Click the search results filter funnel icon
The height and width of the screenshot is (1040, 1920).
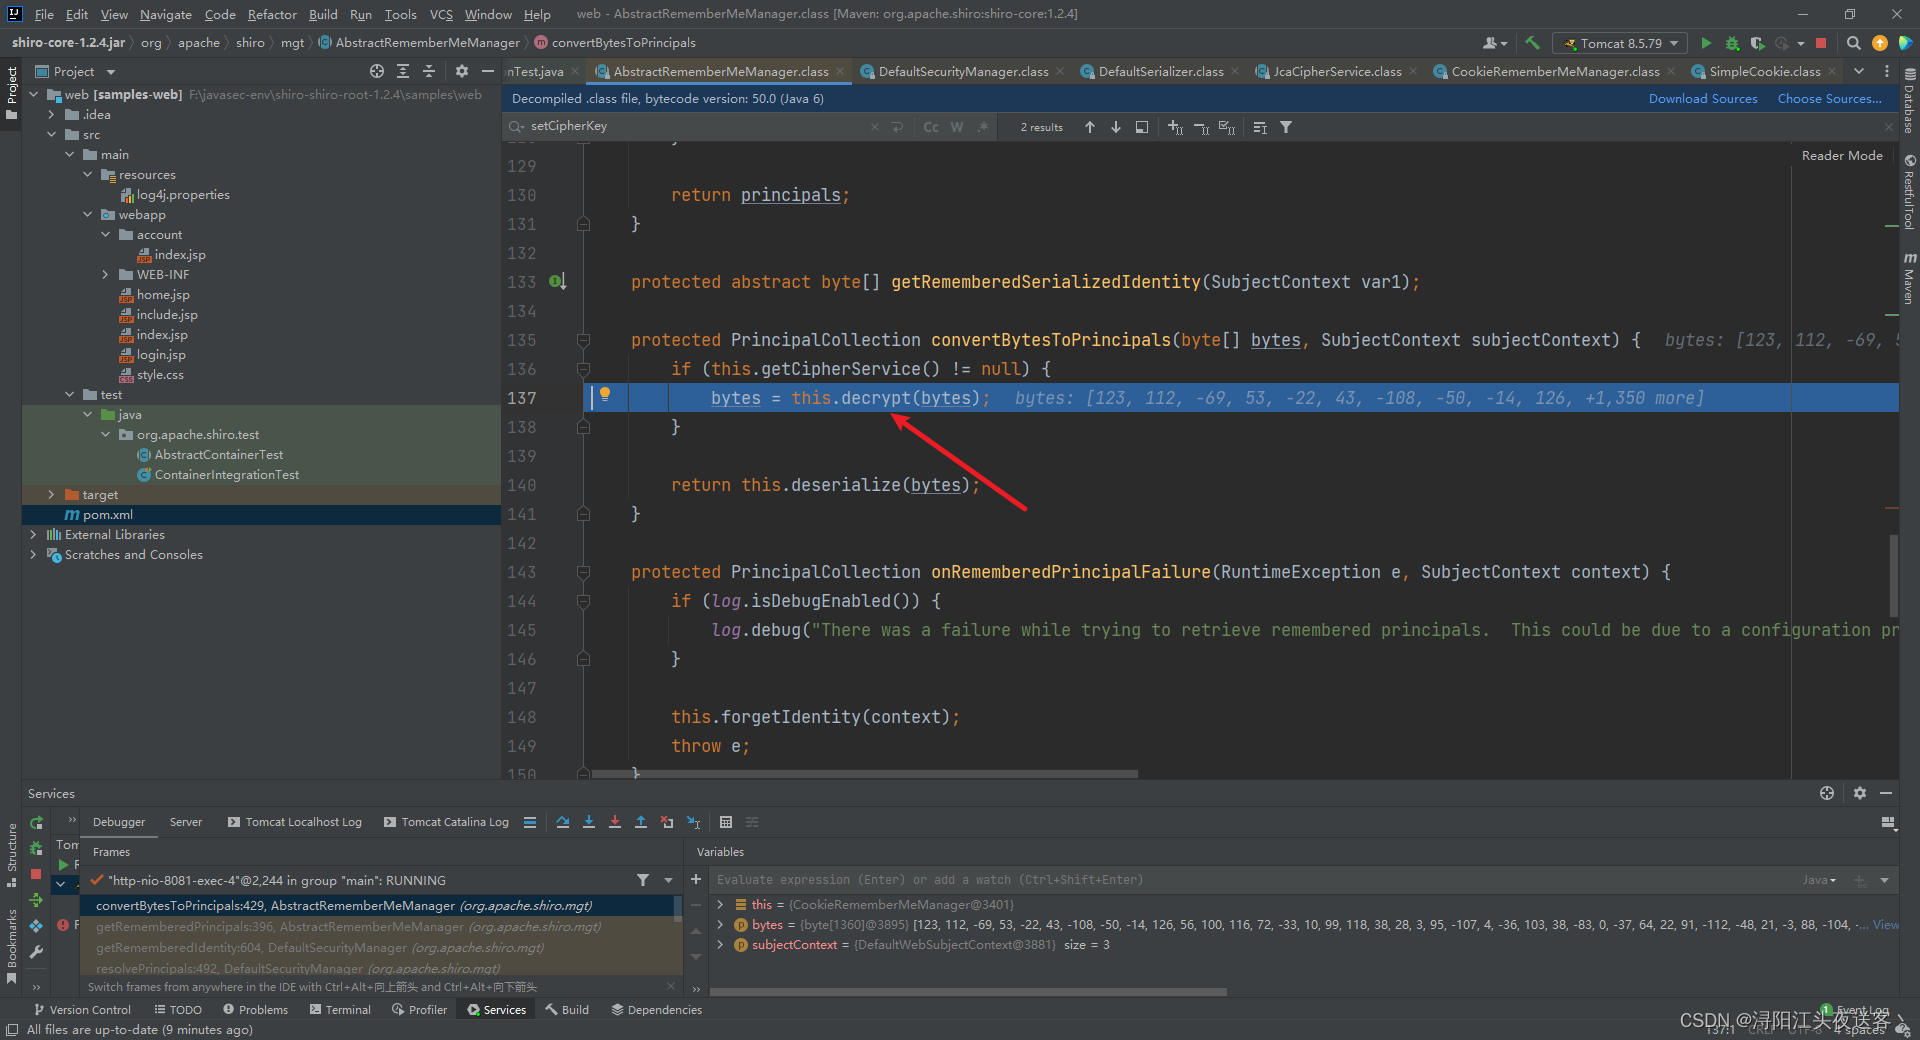point(1286,127)
